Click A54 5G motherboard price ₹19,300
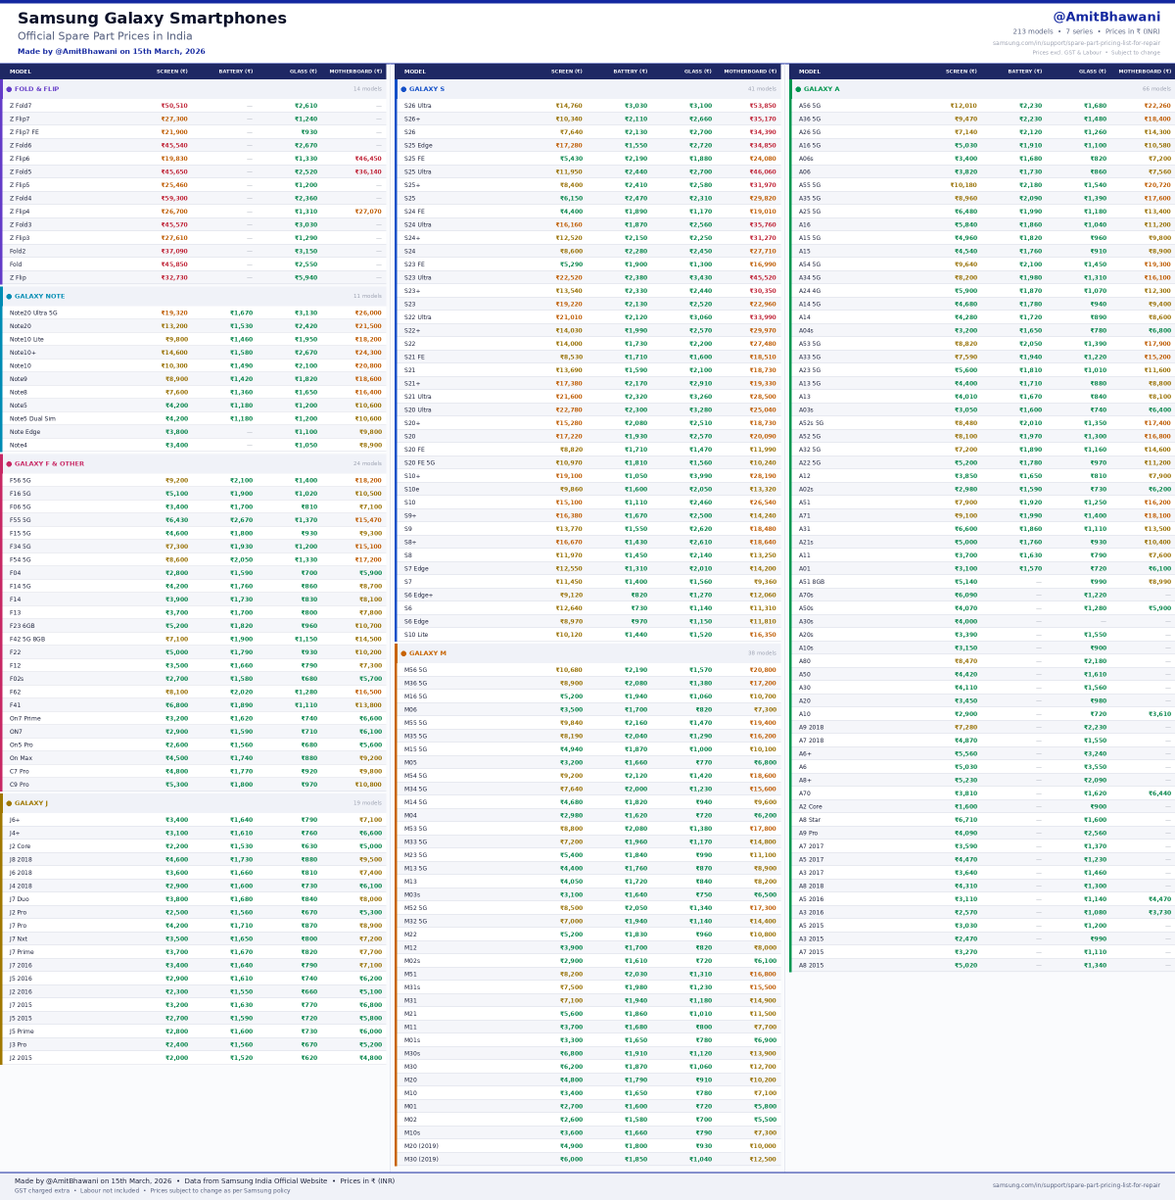Screen dimensions: 1175x1200 [x=1158, y=264]
